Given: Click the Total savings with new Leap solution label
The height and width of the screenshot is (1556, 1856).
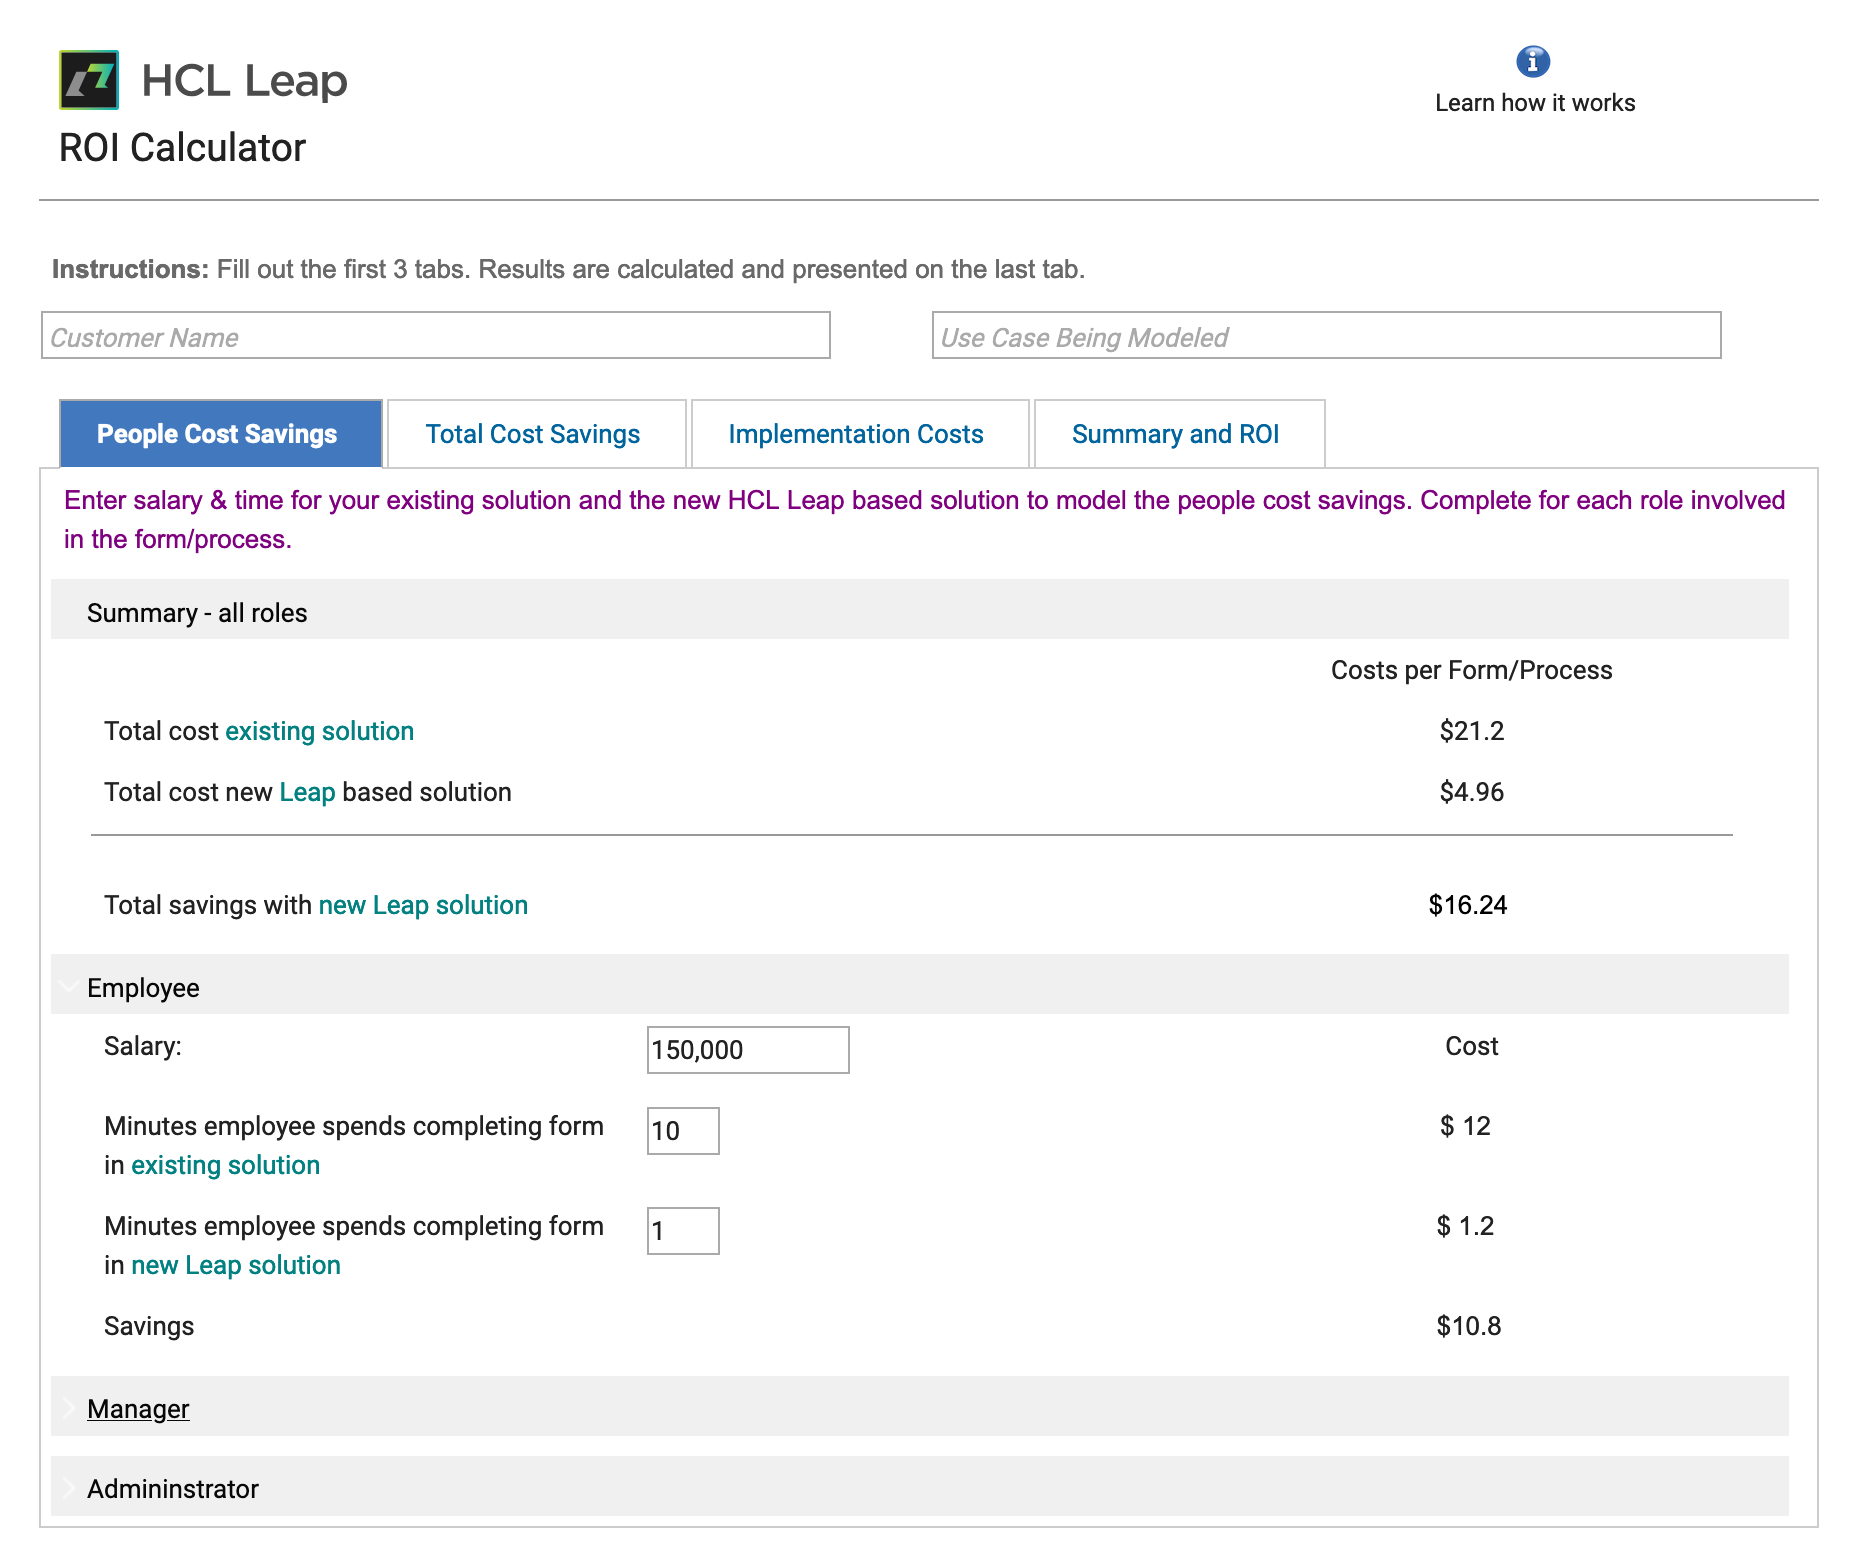Looking at the screenshot, I should [x=316, y=905].
